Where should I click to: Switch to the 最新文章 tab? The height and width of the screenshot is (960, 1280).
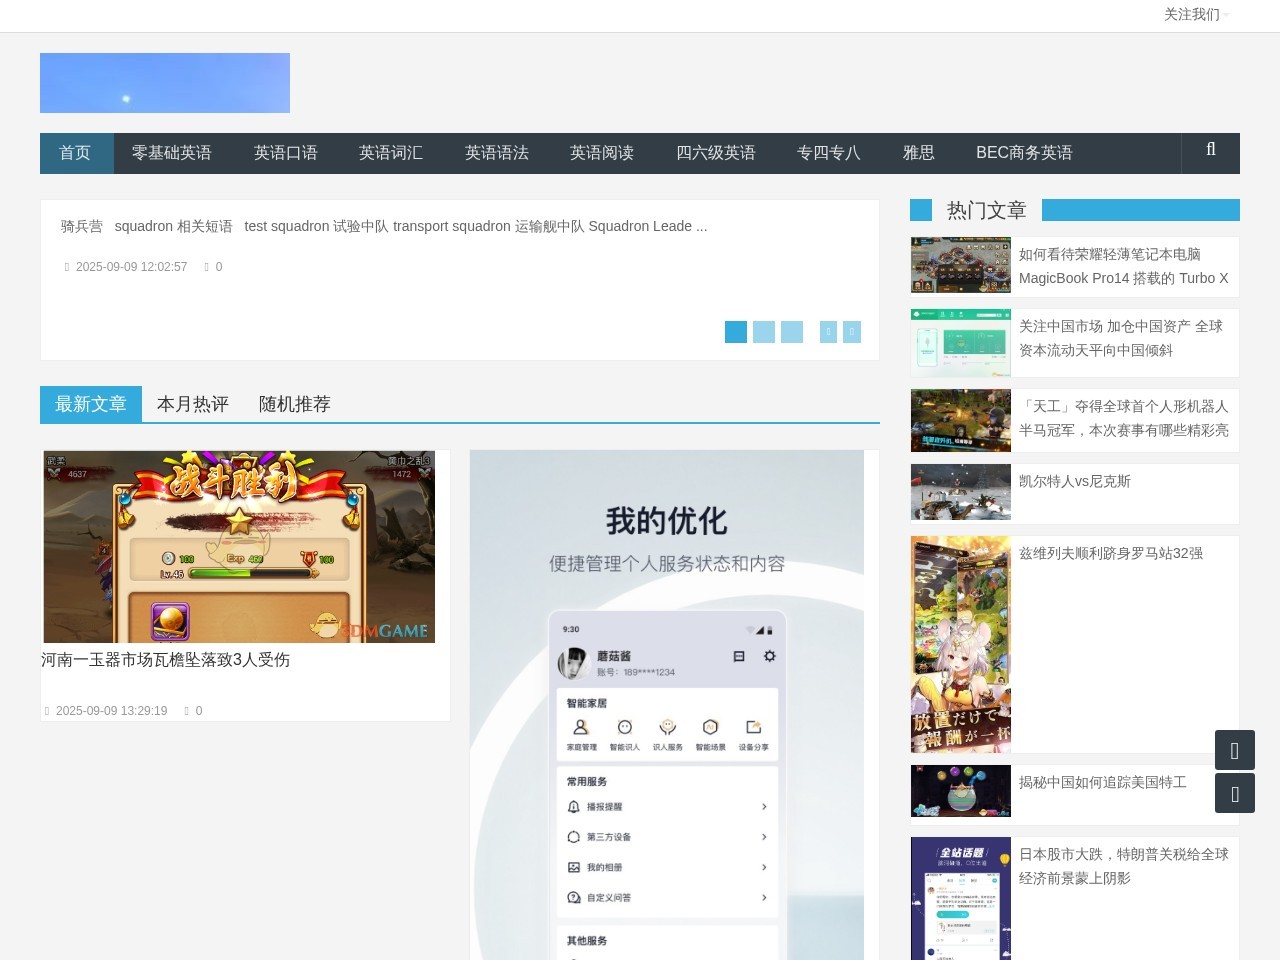[91, 404]
